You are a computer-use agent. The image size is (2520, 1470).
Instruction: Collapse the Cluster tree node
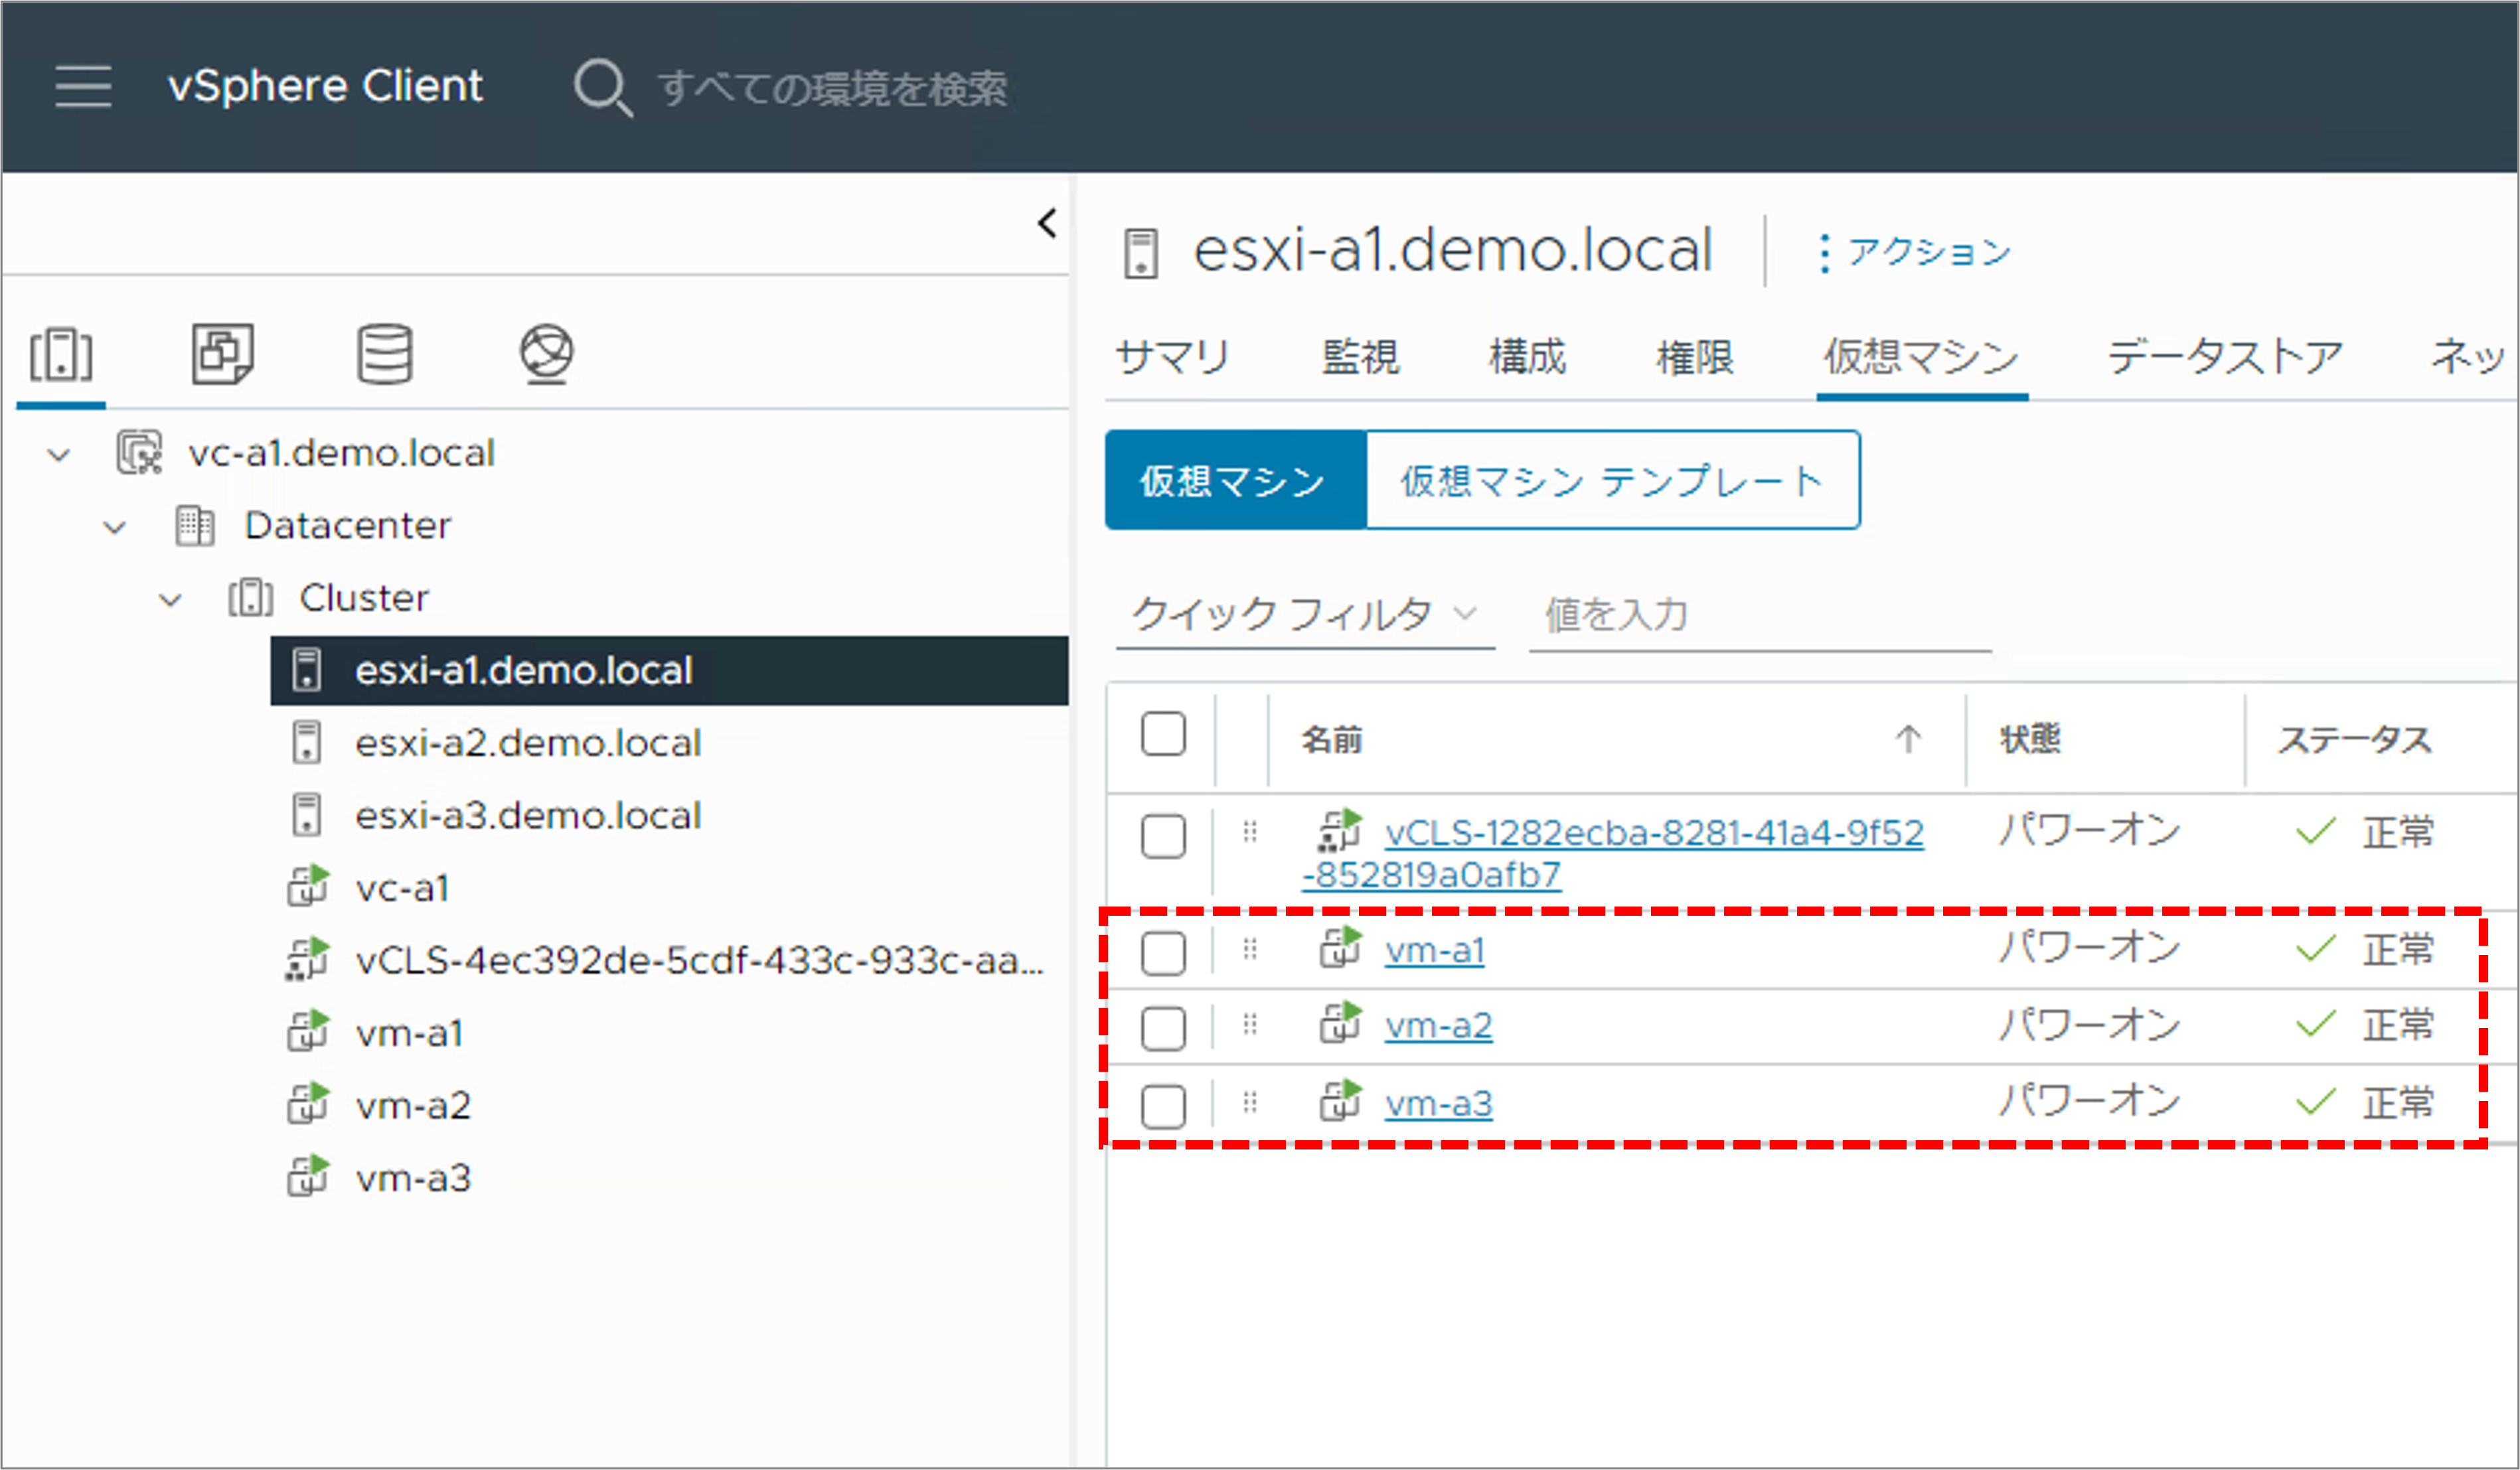(x=171, y=600)
